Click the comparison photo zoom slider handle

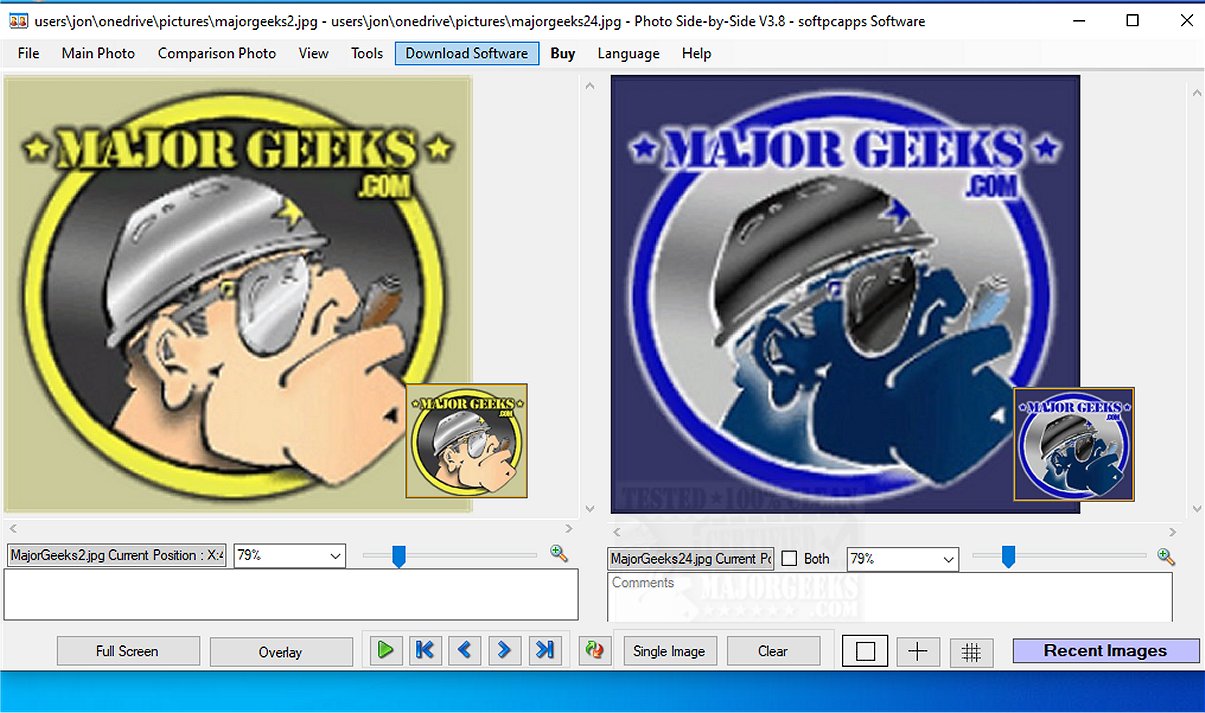[1008, 557]
